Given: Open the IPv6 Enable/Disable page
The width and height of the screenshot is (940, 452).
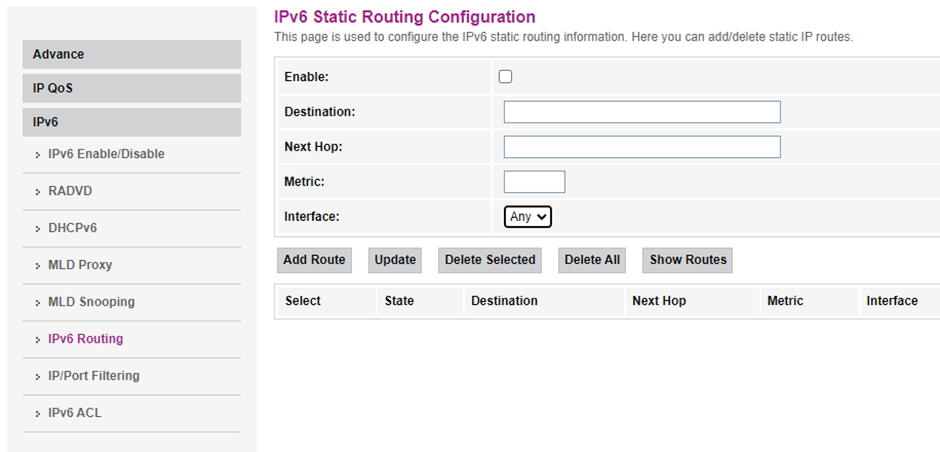Looking at the screenshot, I should (x=106, y=154).
